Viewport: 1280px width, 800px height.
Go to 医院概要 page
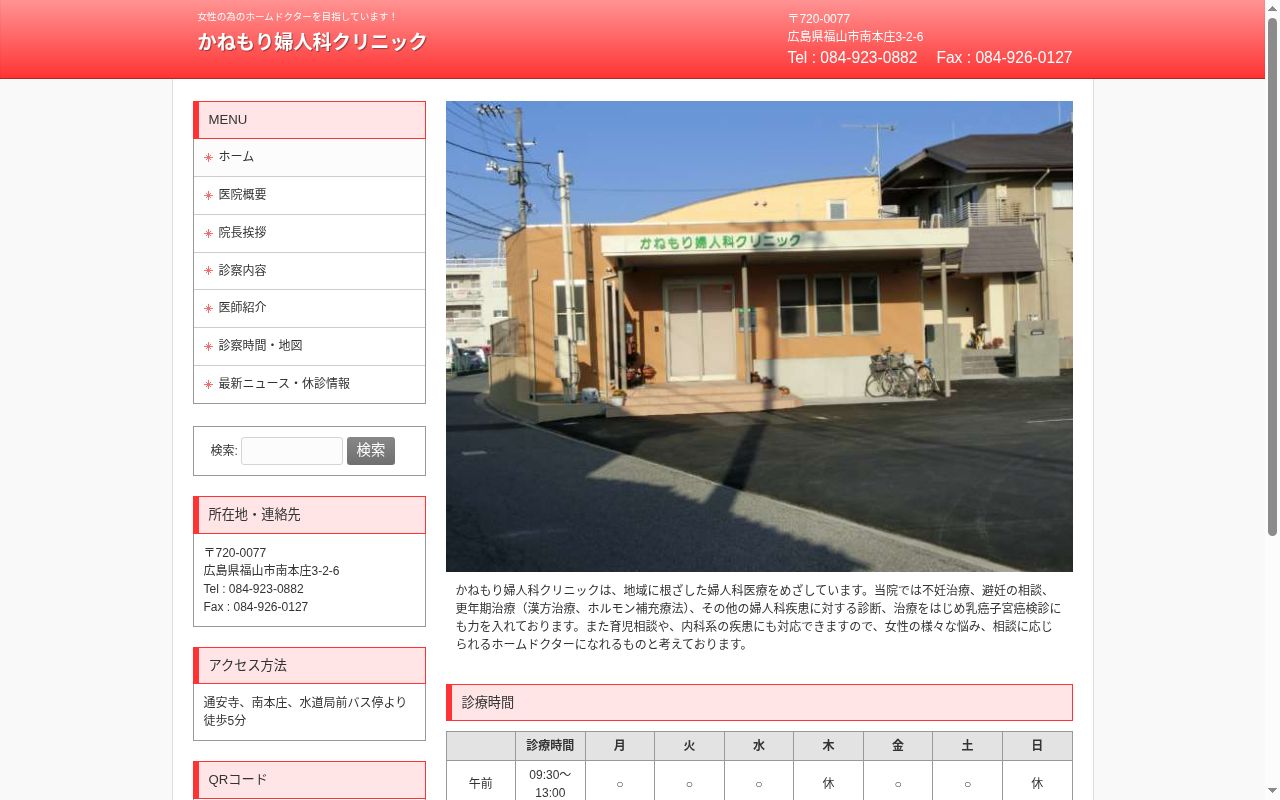click(x=309, y=195)
